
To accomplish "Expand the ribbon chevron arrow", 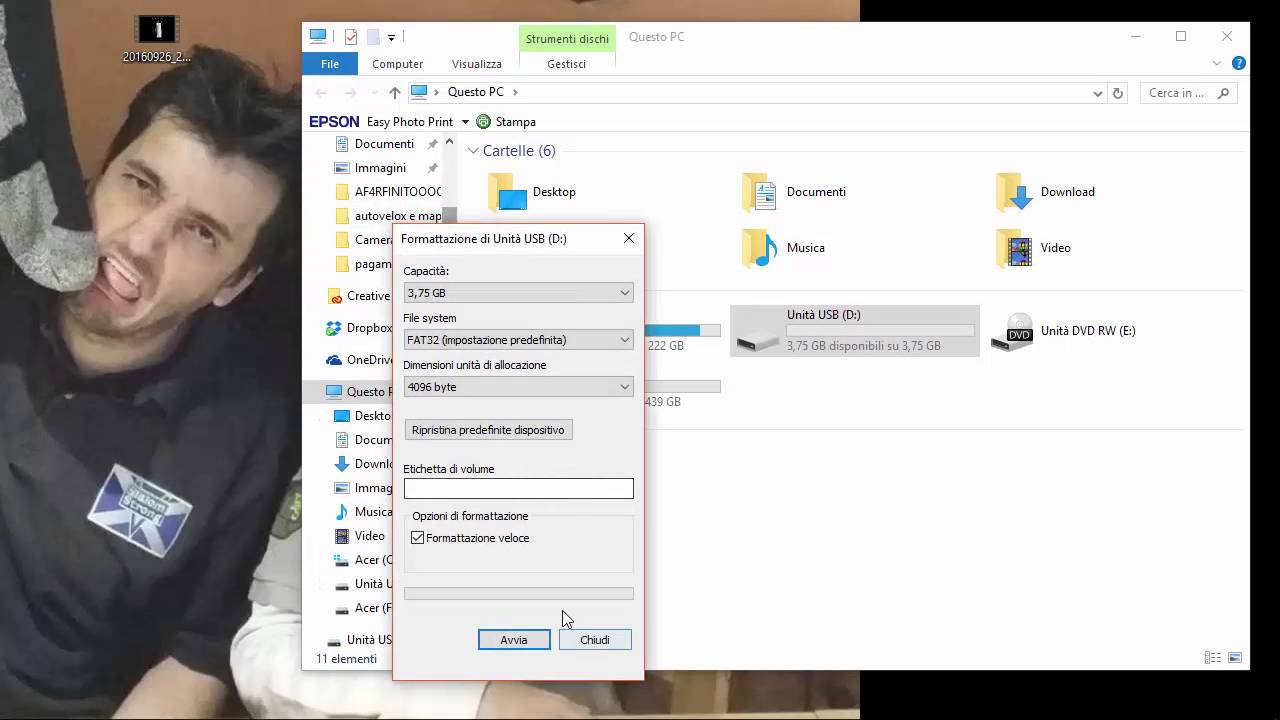I will [x=1217, y=63].
